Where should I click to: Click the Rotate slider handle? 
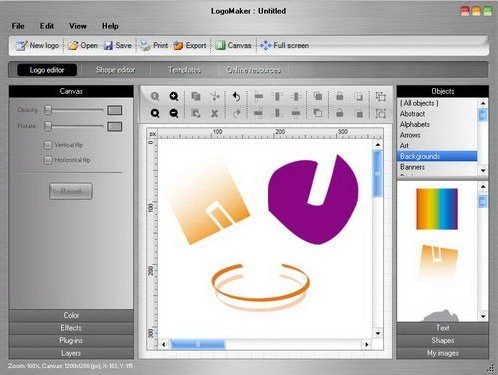pyautogui.click(x=48, y=126)
